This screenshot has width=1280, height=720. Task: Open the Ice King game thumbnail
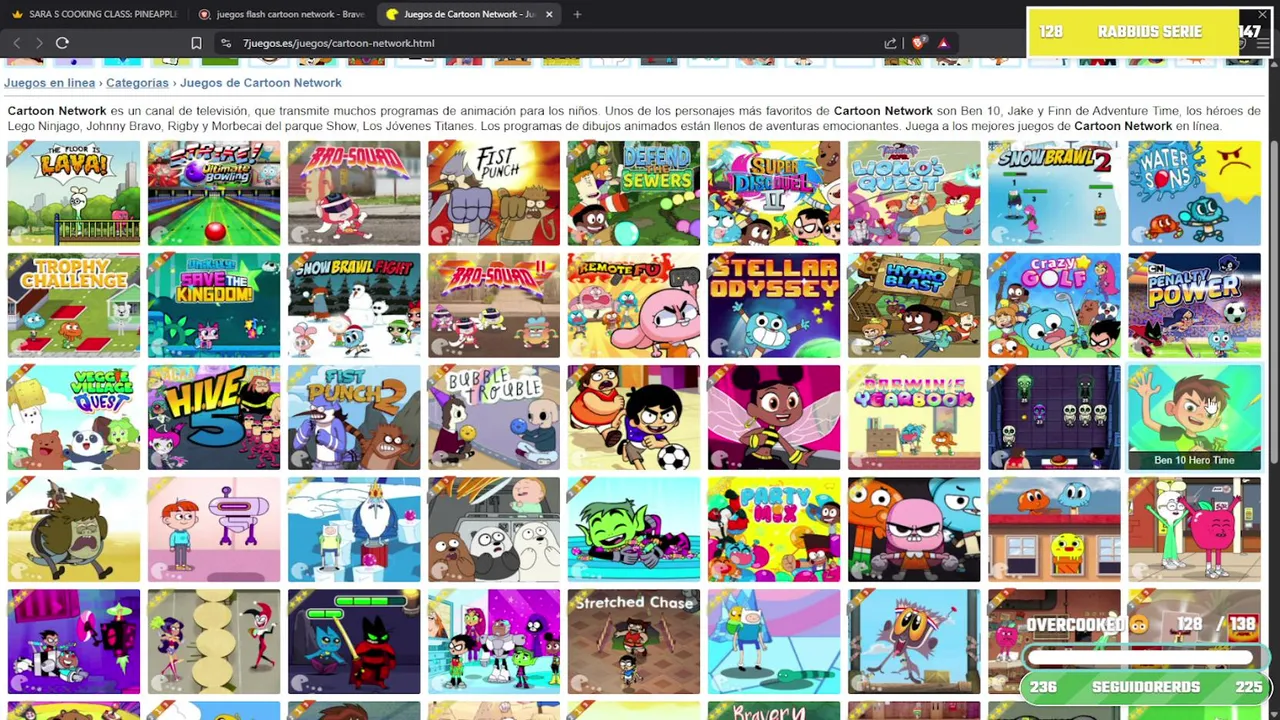point(354,529)
